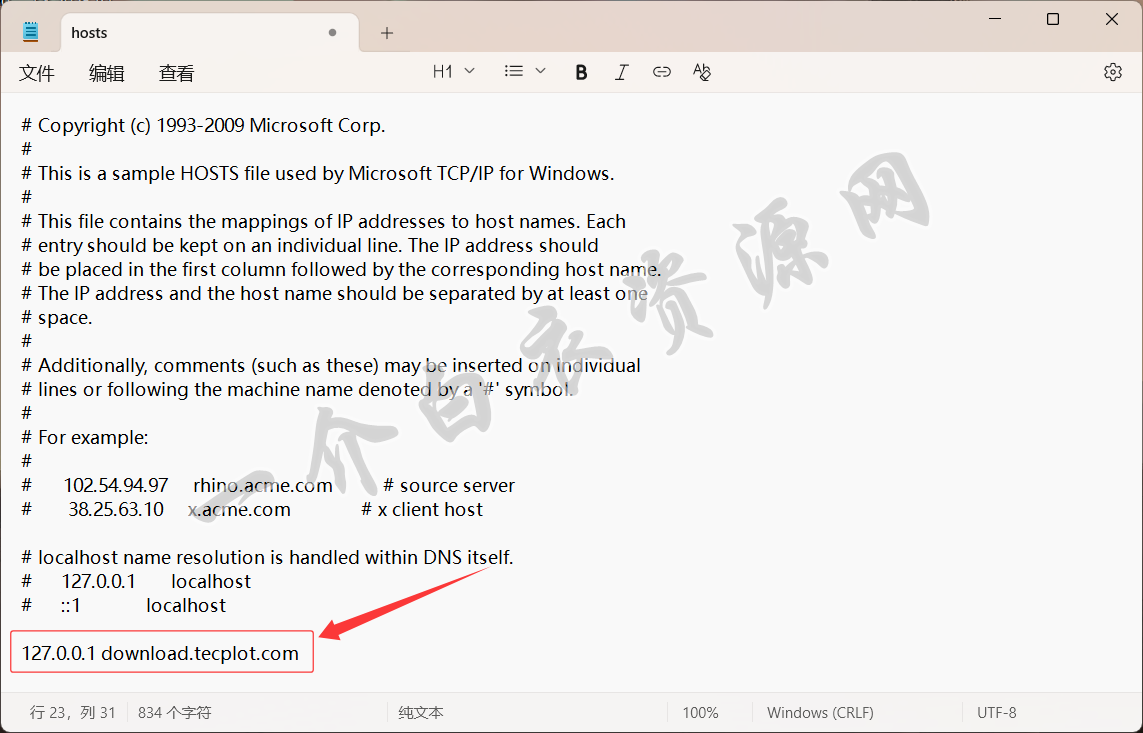Add a new tab with plus button

coord(387,33)
